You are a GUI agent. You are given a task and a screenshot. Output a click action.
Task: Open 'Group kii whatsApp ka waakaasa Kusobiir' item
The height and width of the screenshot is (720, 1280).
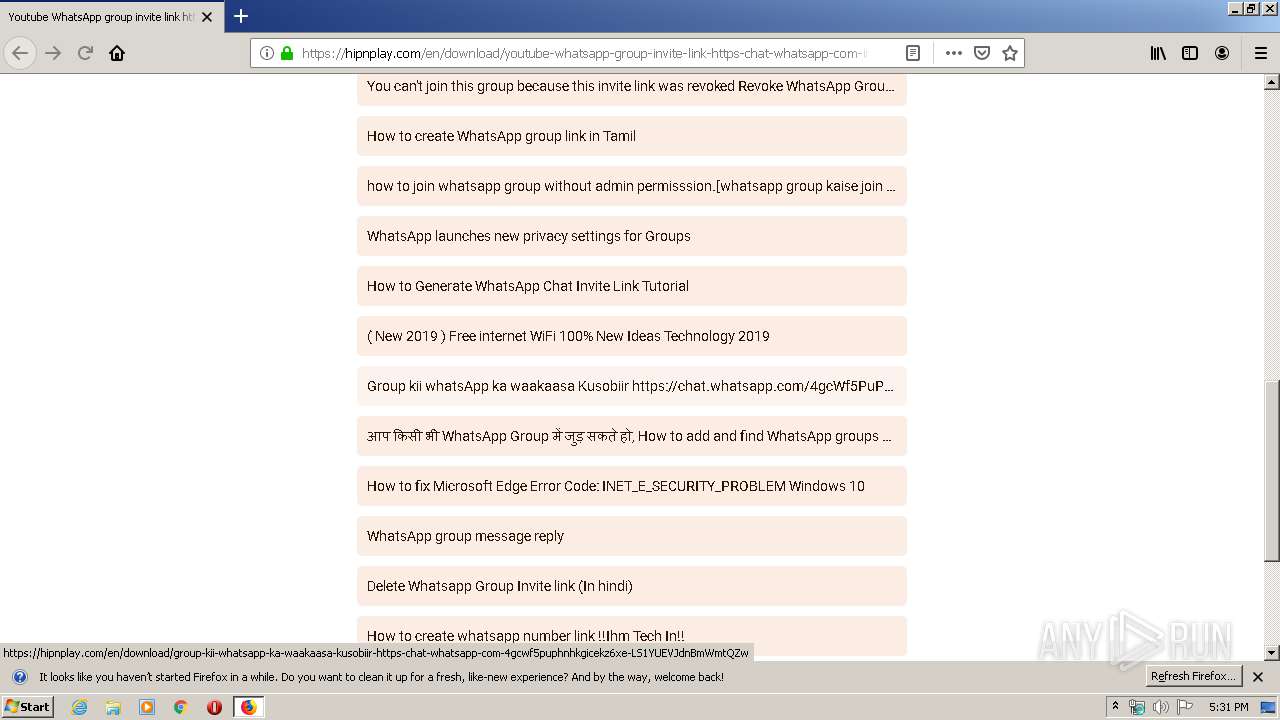coord(632,386)
